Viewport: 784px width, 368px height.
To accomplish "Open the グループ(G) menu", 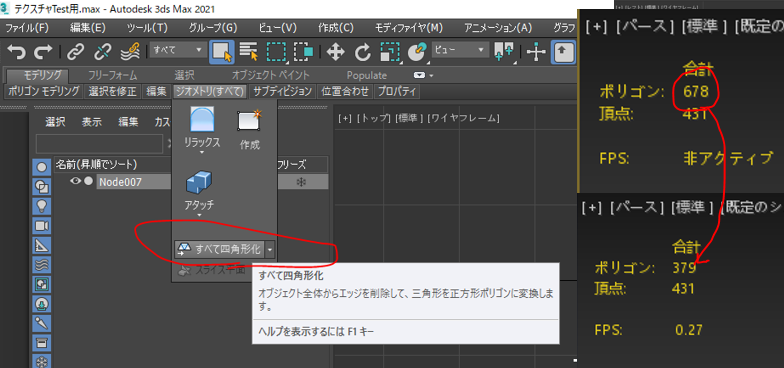I will 213,28.
